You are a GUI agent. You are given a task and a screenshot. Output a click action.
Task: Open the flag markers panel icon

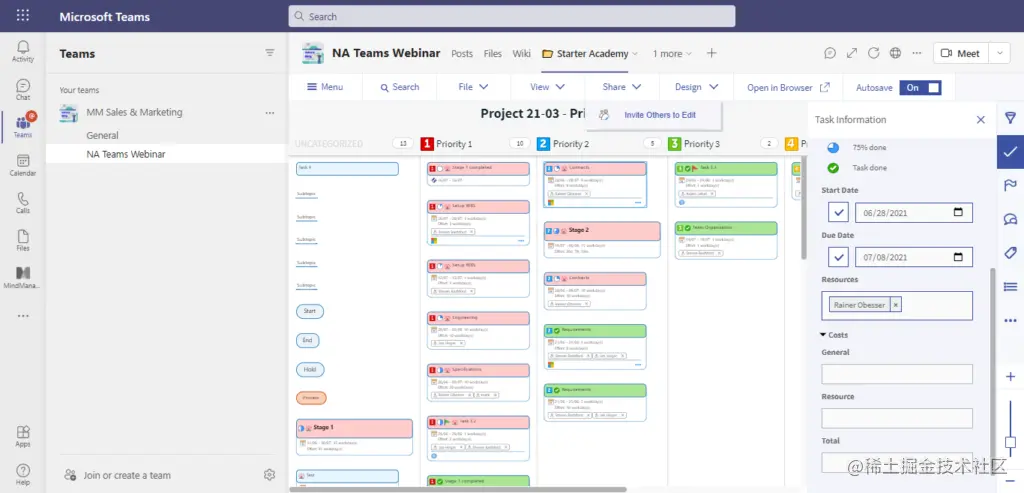click(1010, 185)
